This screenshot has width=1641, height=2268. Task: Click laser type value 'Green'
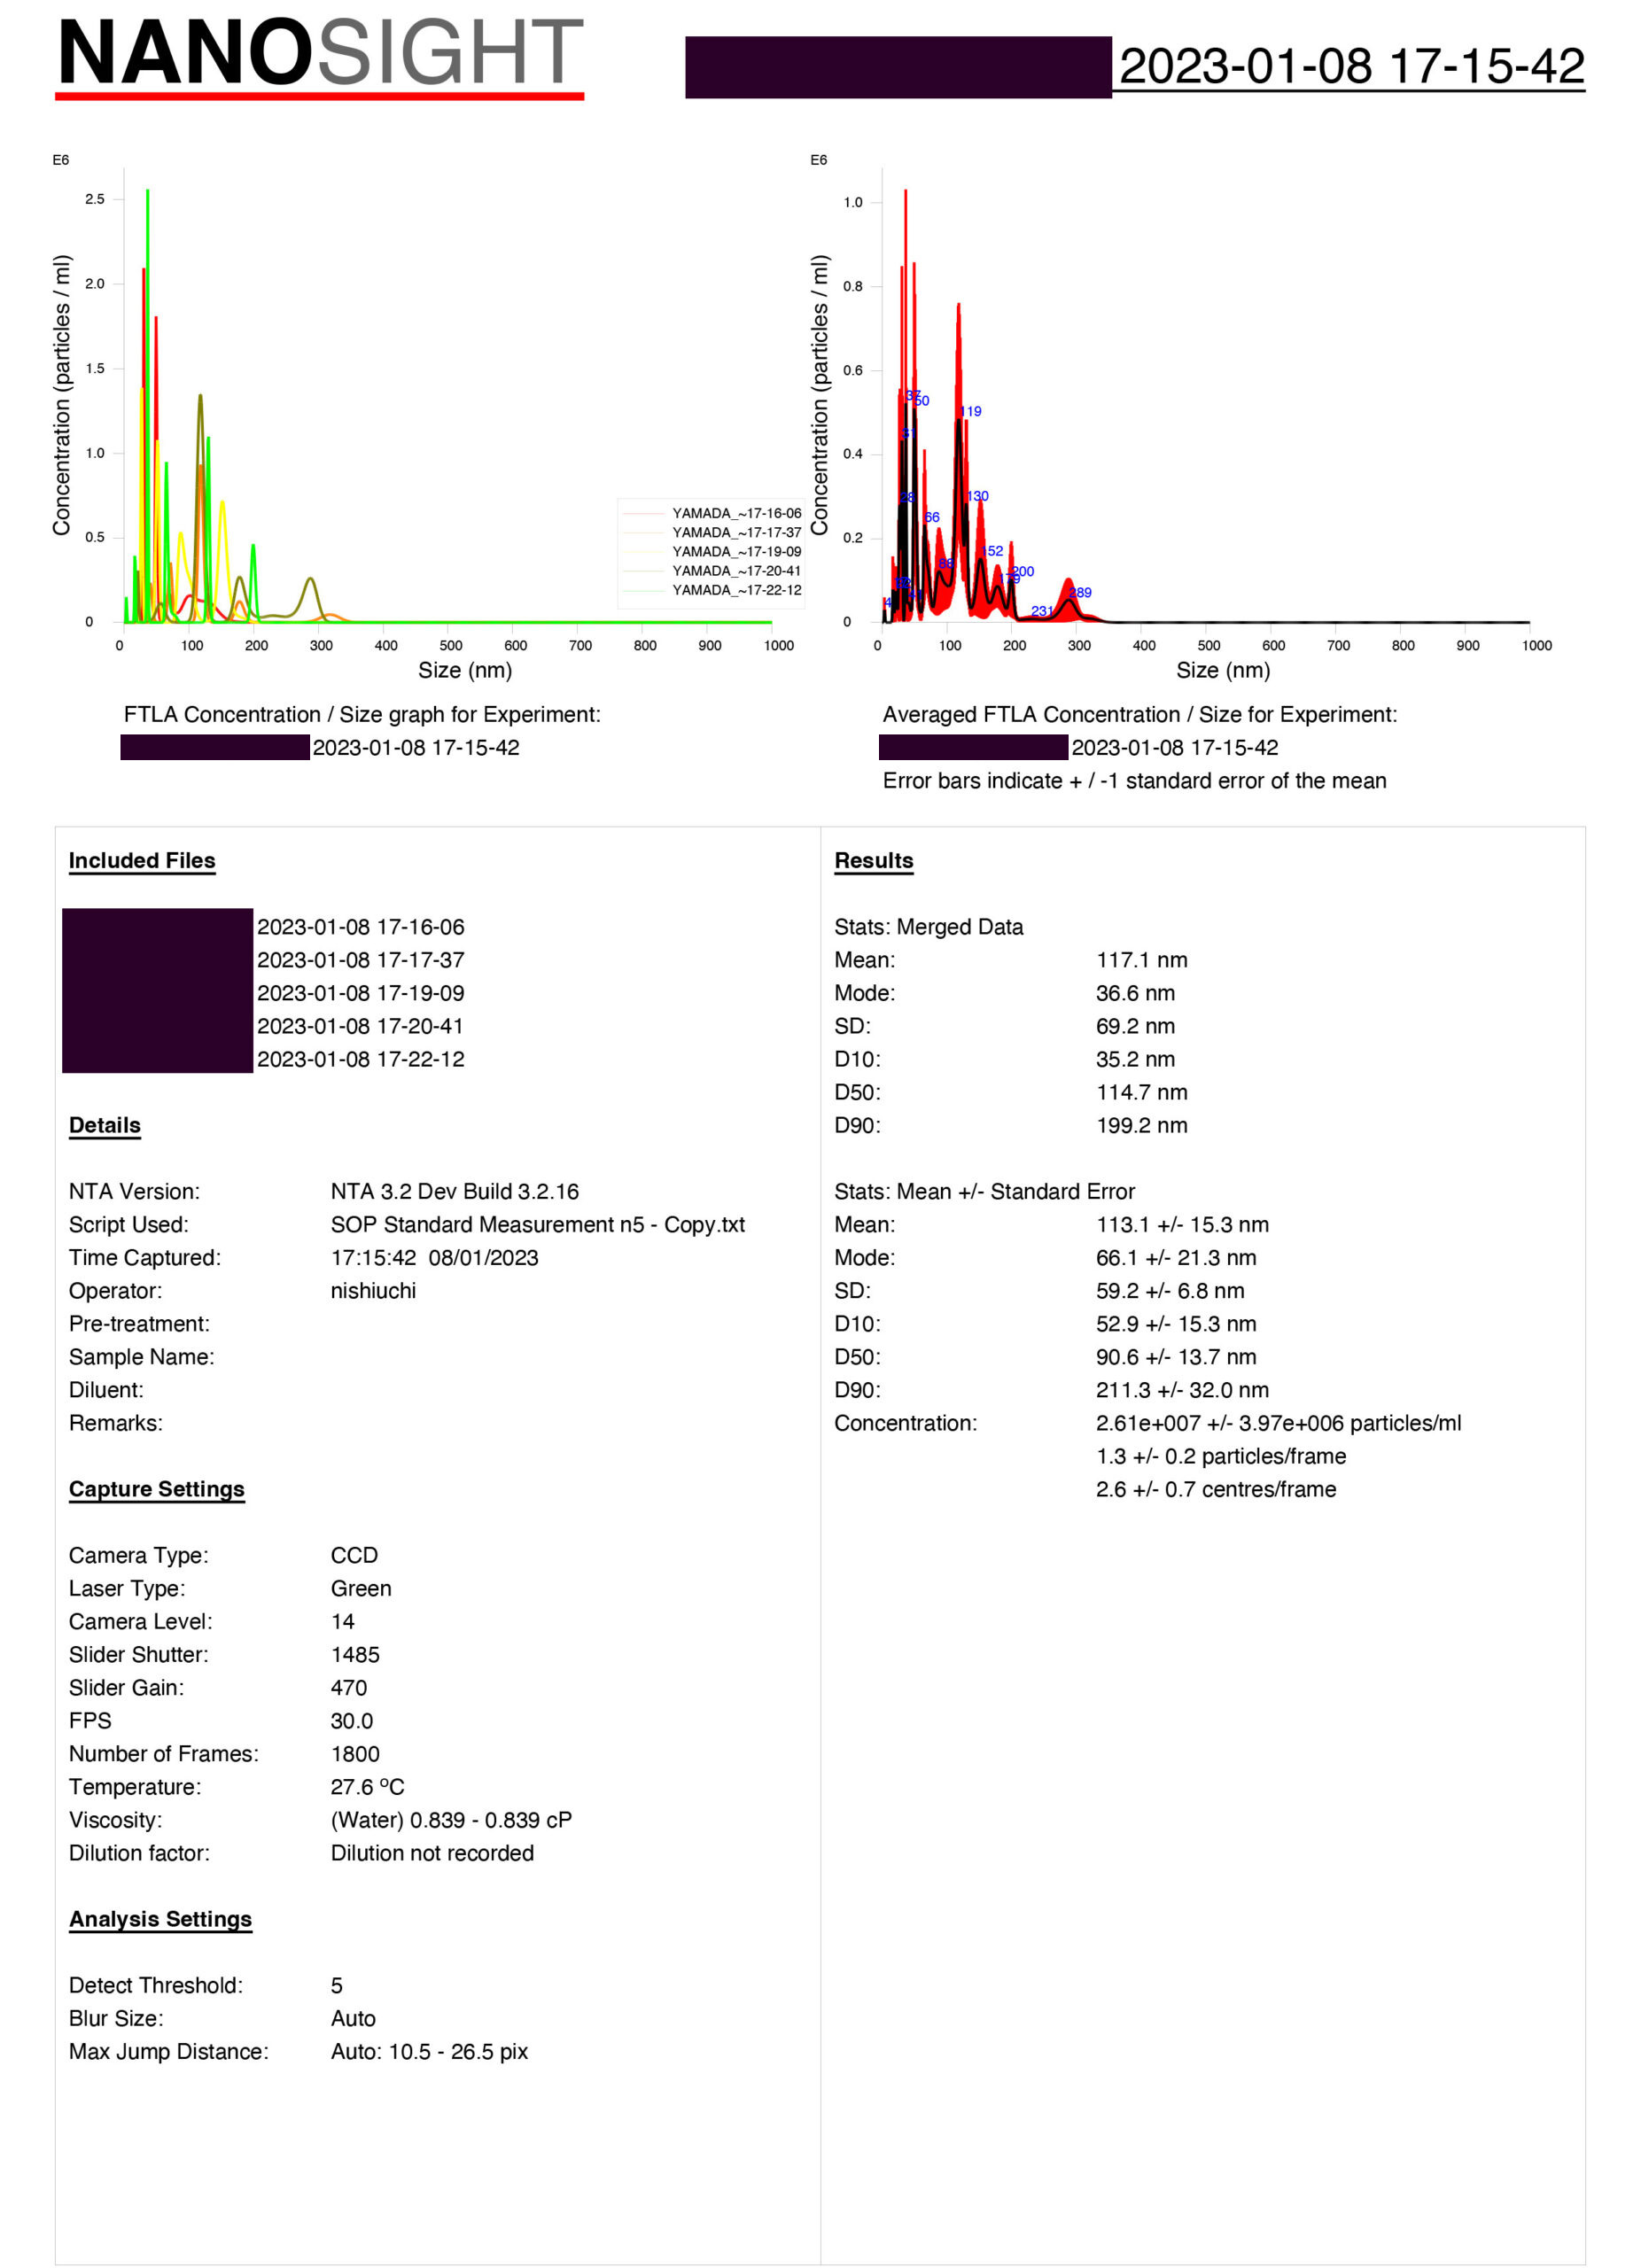coord(361,1588)
